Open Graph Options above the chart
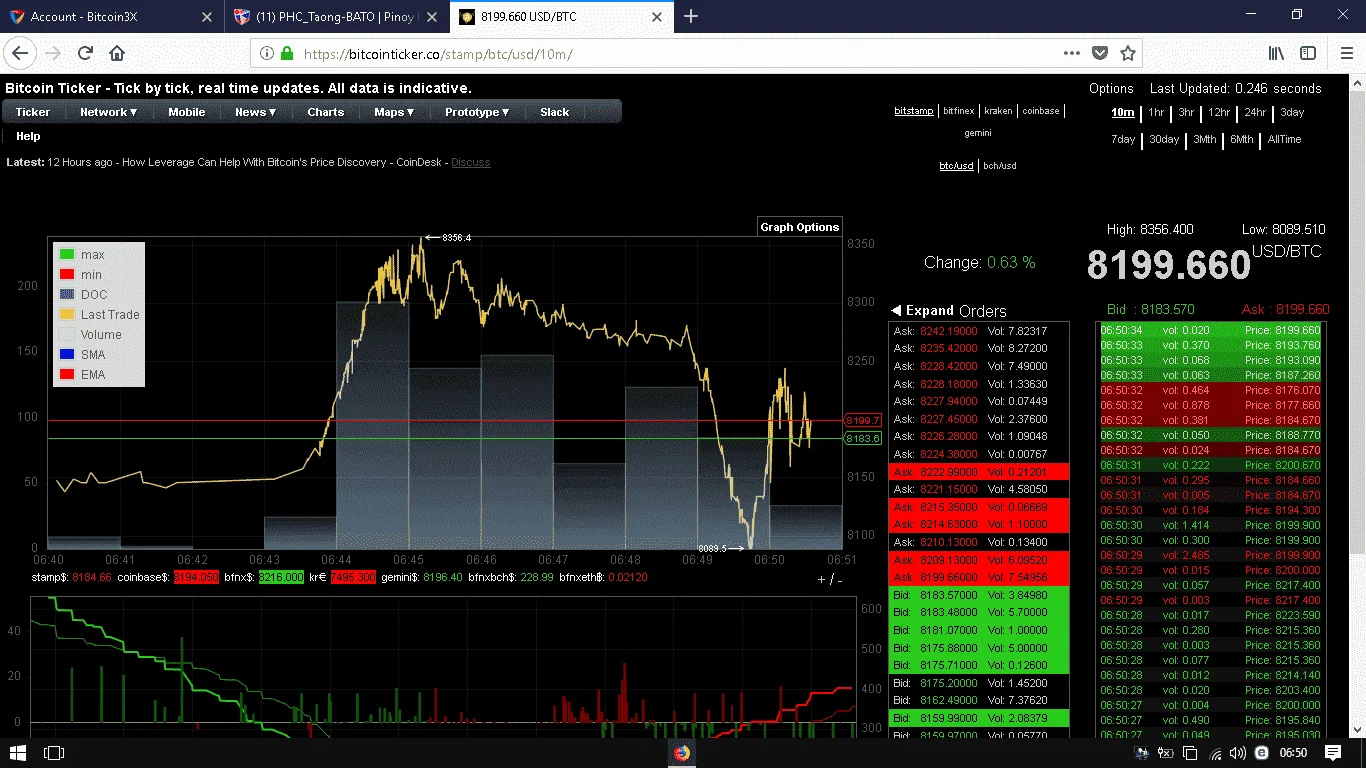Viewport: 1366px width, 768px height. (x=800, y=227)
